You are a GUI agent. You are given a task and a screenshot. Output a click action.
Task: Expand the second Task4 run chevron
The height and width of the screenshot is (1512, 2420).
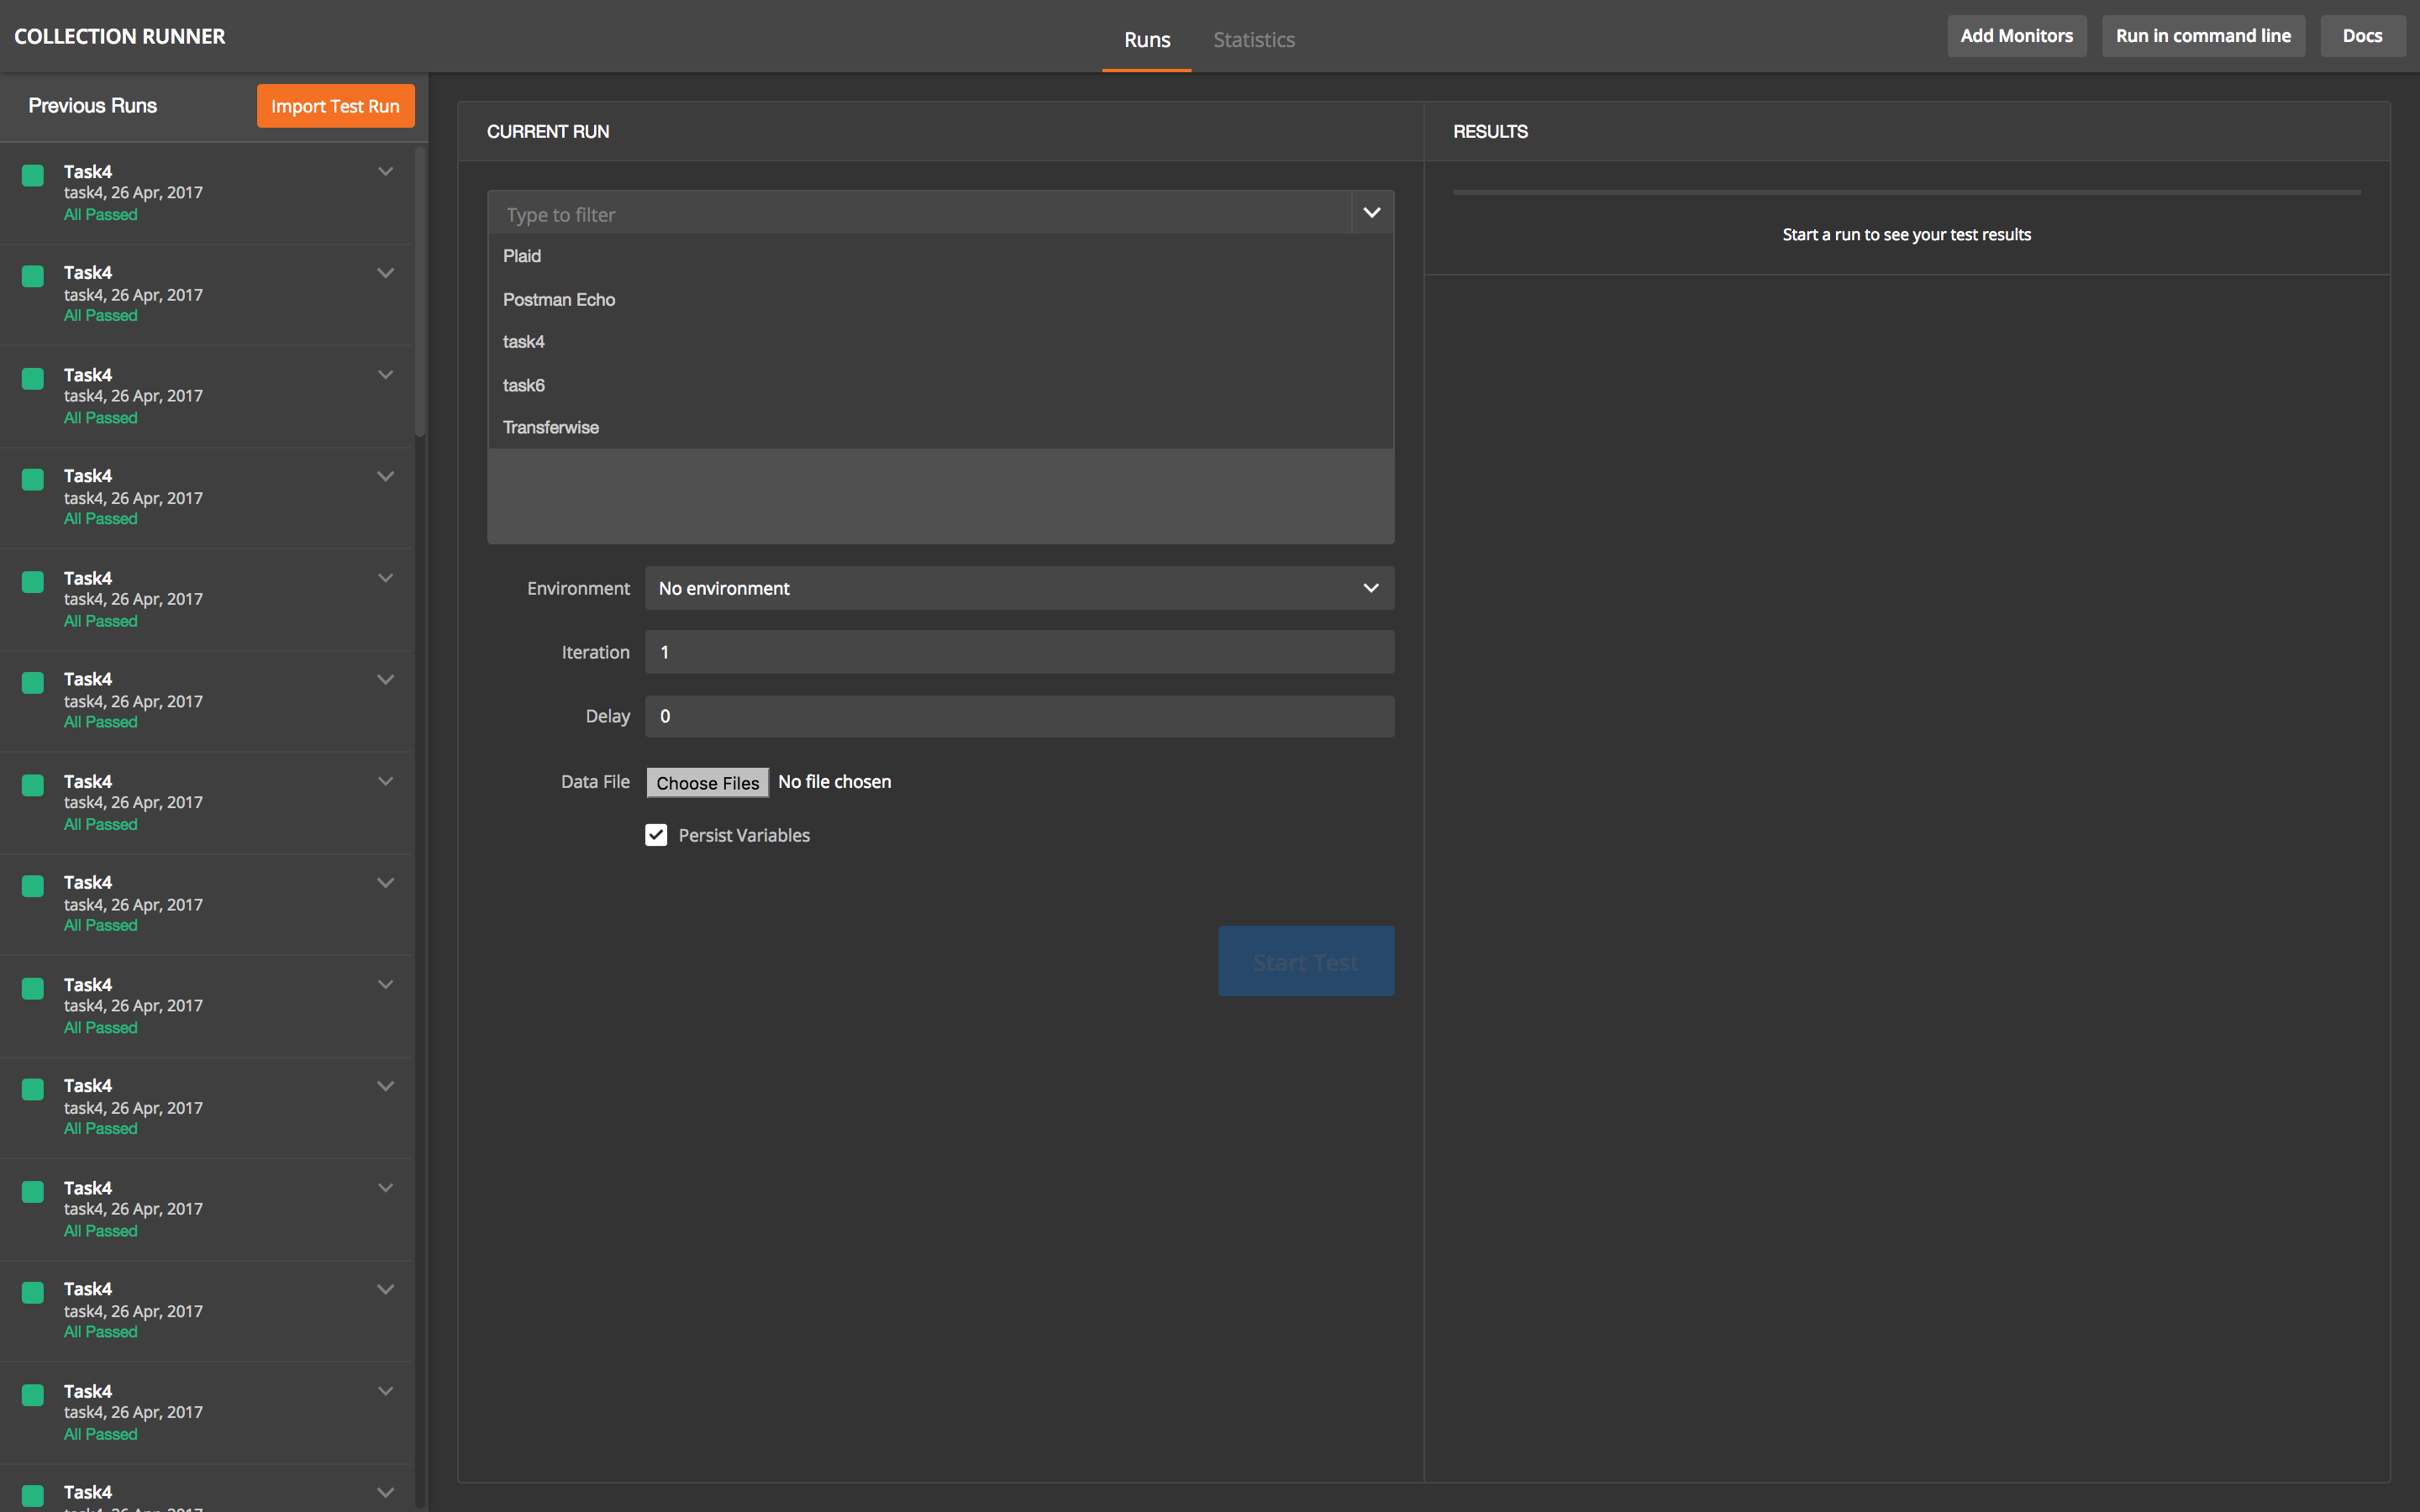(385, 273)
